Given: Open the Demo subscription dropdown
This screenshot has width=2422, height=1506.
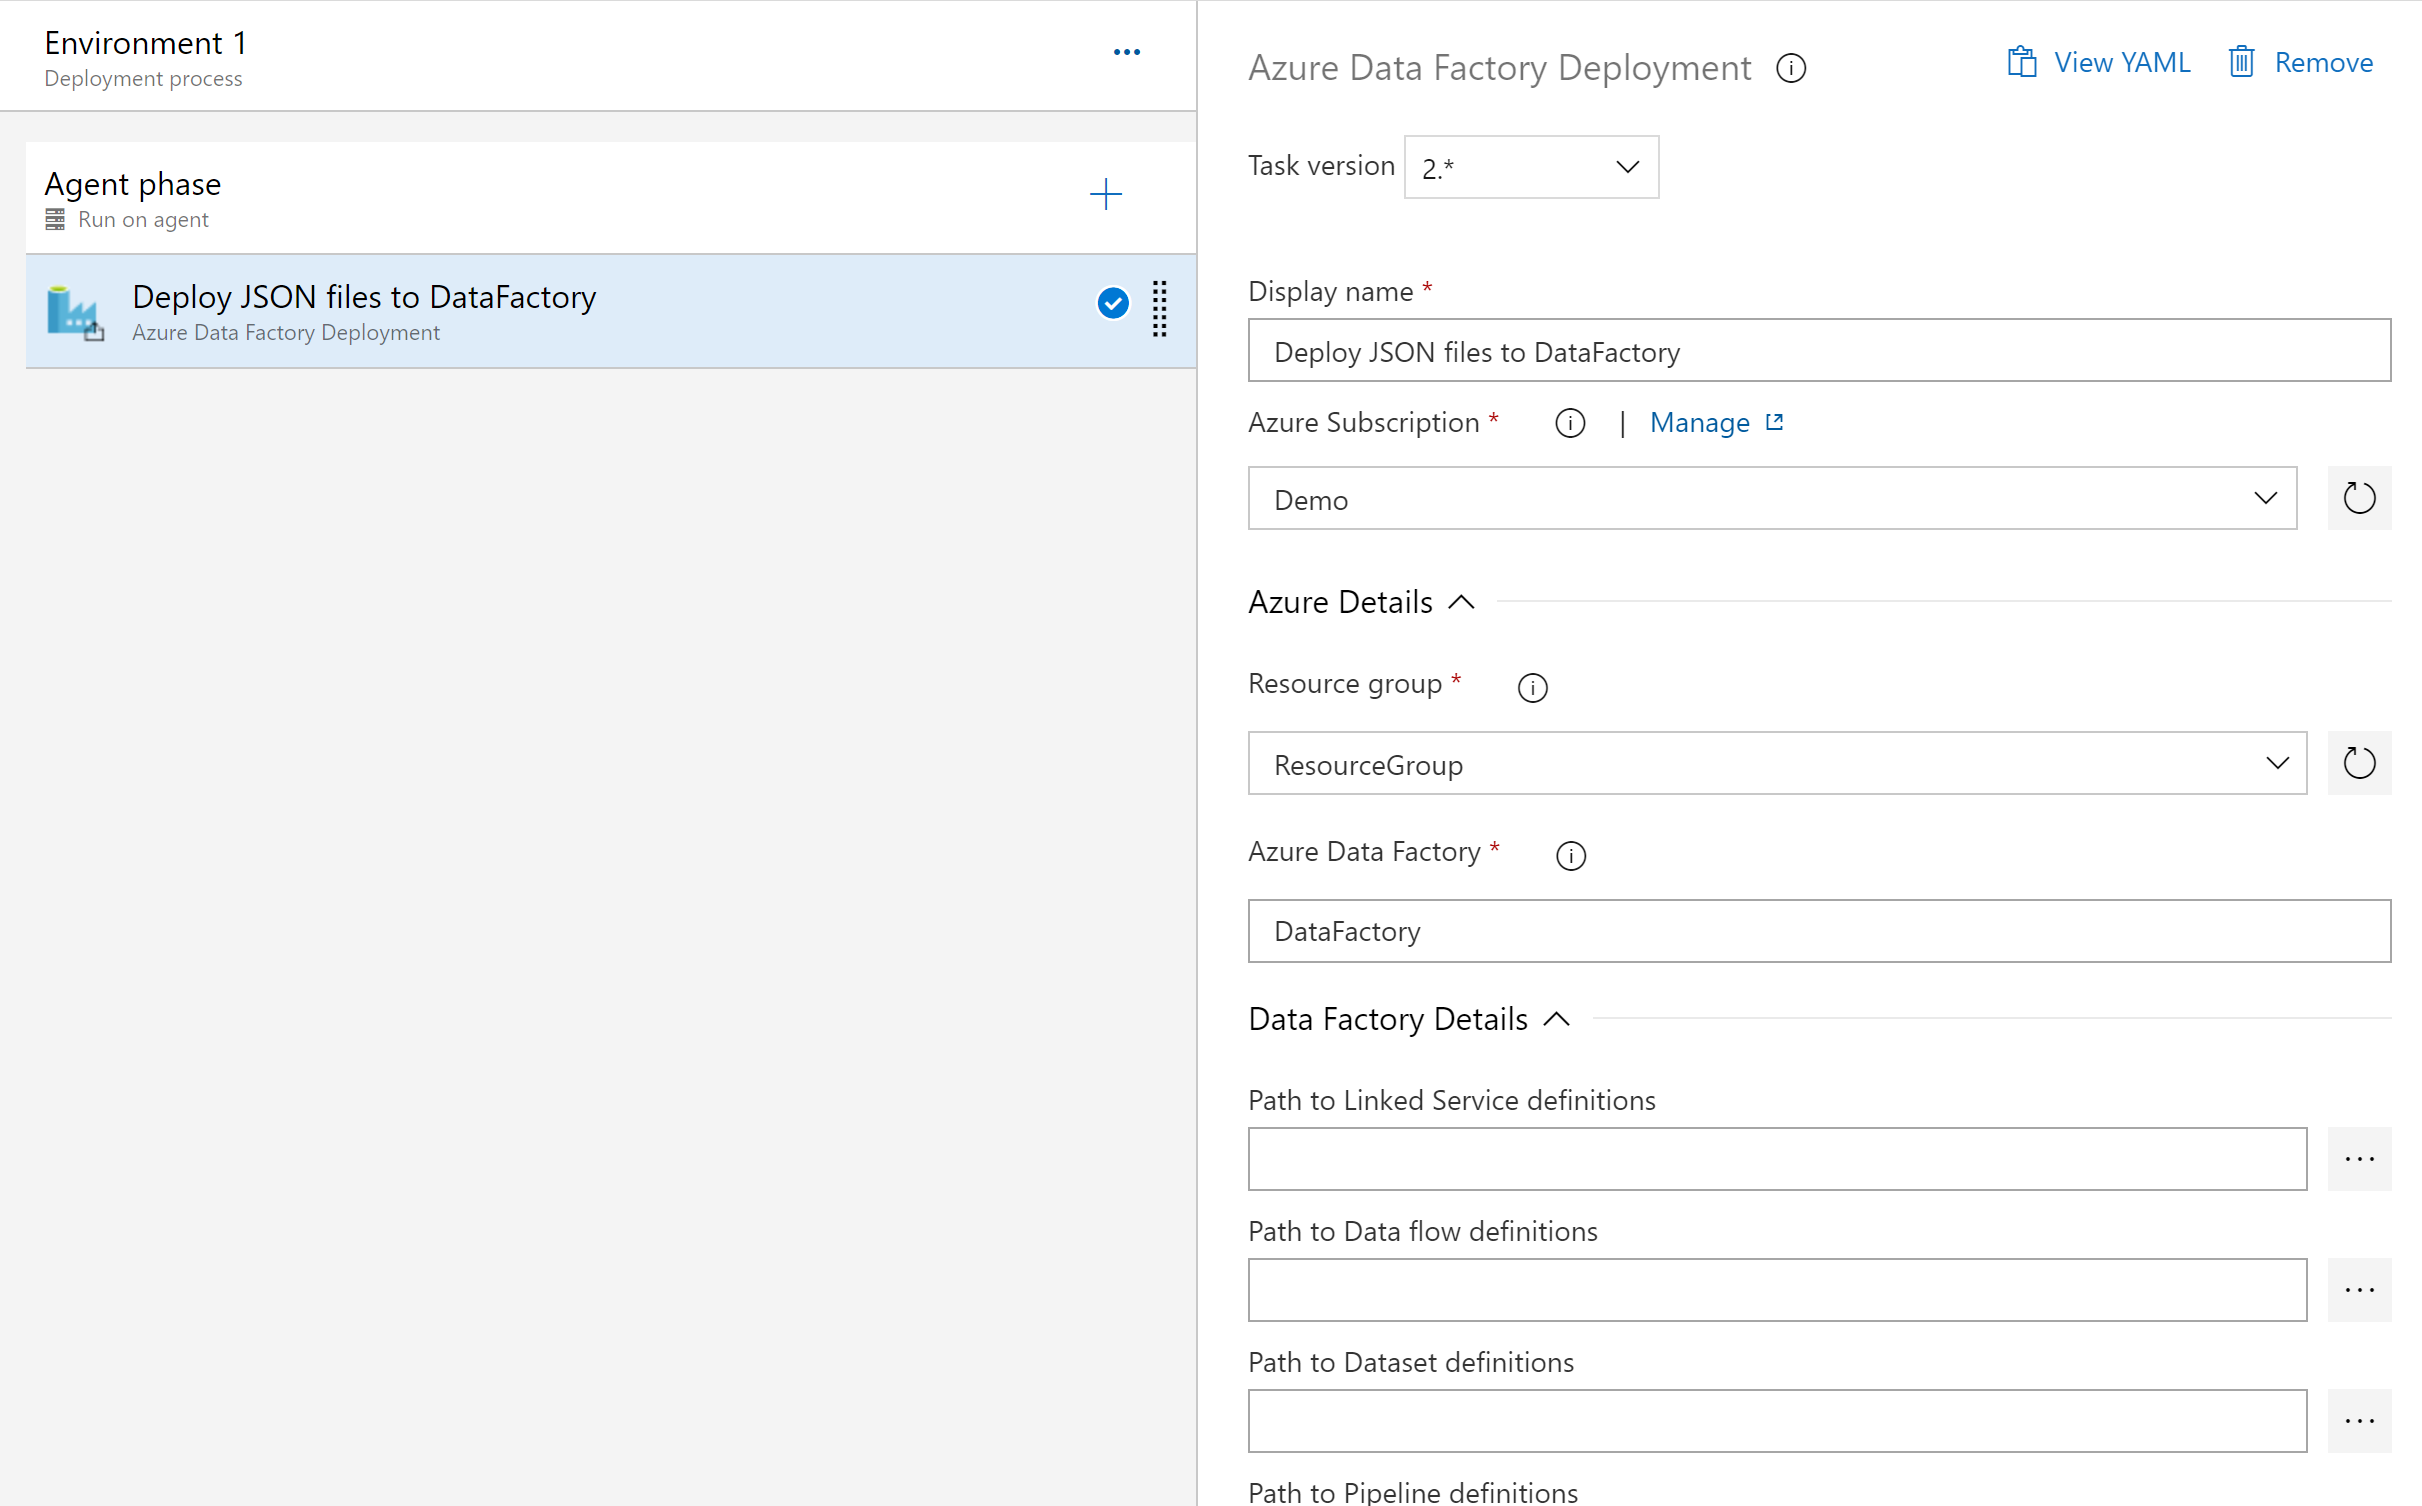Looking at the screenshot, I should click(x=1771, y=498).
